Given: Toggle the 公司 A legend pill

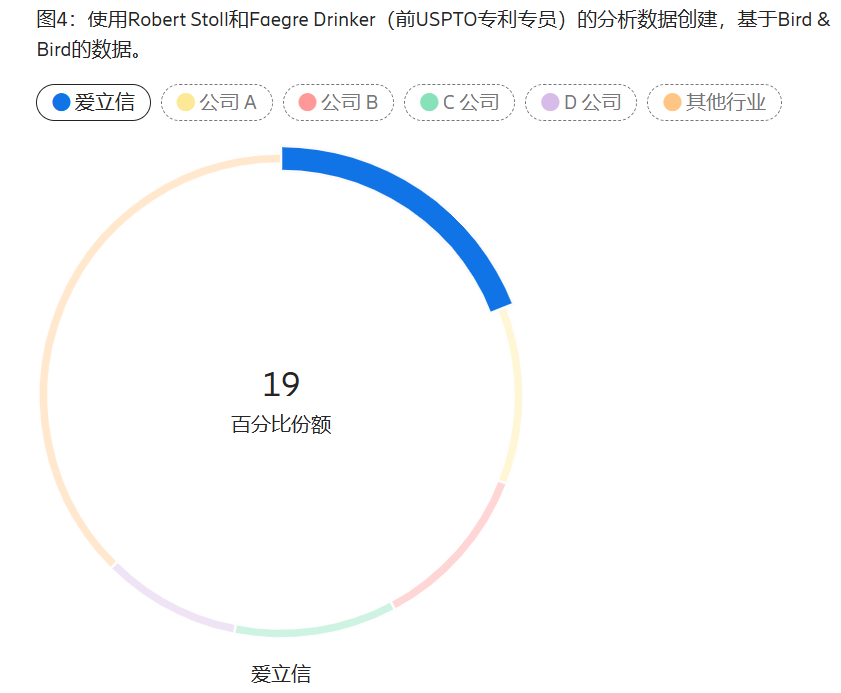Looking at the screenshot, I should point(217,102).
